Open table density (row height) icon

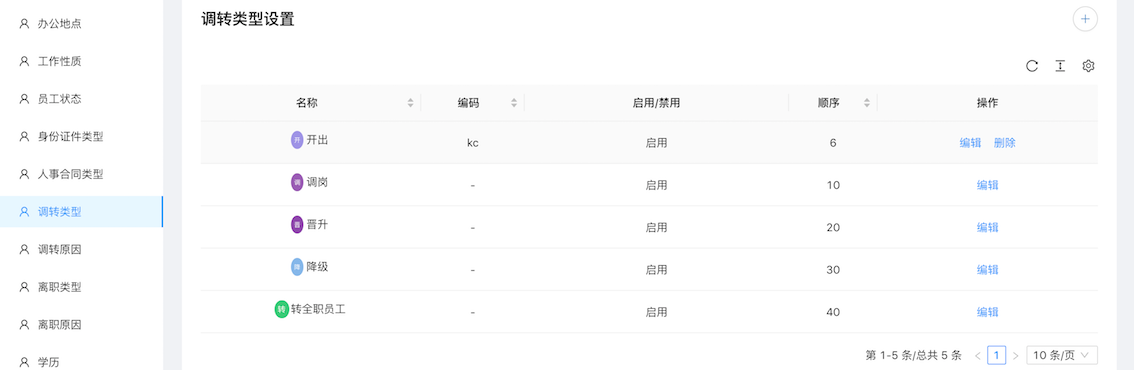point(1060,66)
